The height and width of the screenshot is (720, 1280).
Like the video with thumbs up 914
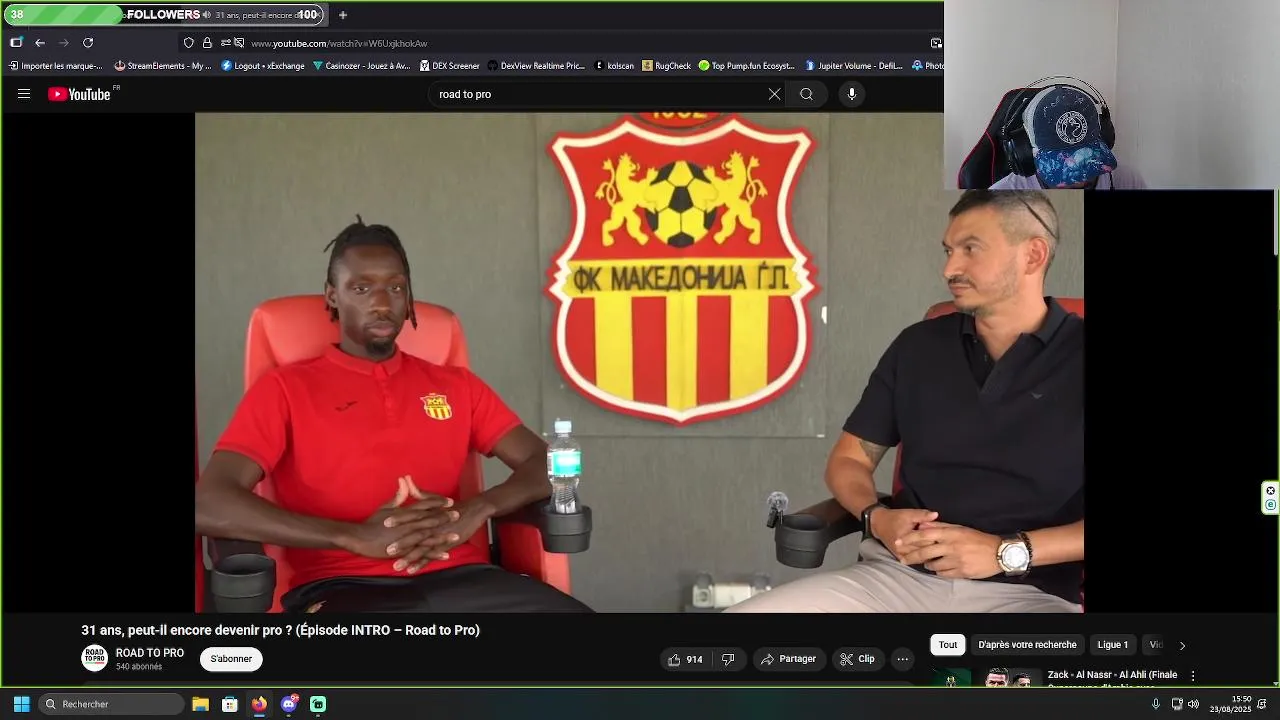[686, 659]
